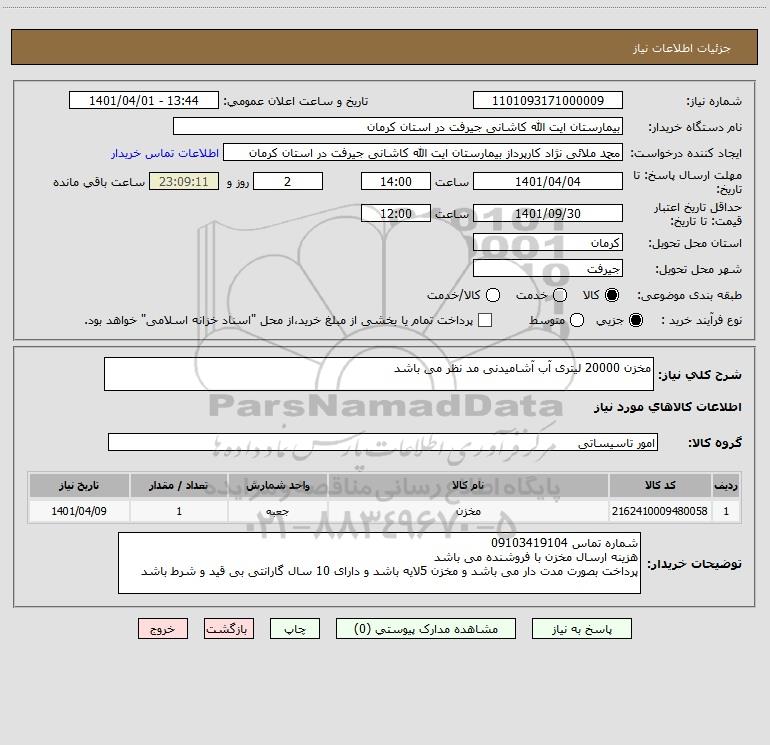Click the نام کالا column header

(468, 485)
